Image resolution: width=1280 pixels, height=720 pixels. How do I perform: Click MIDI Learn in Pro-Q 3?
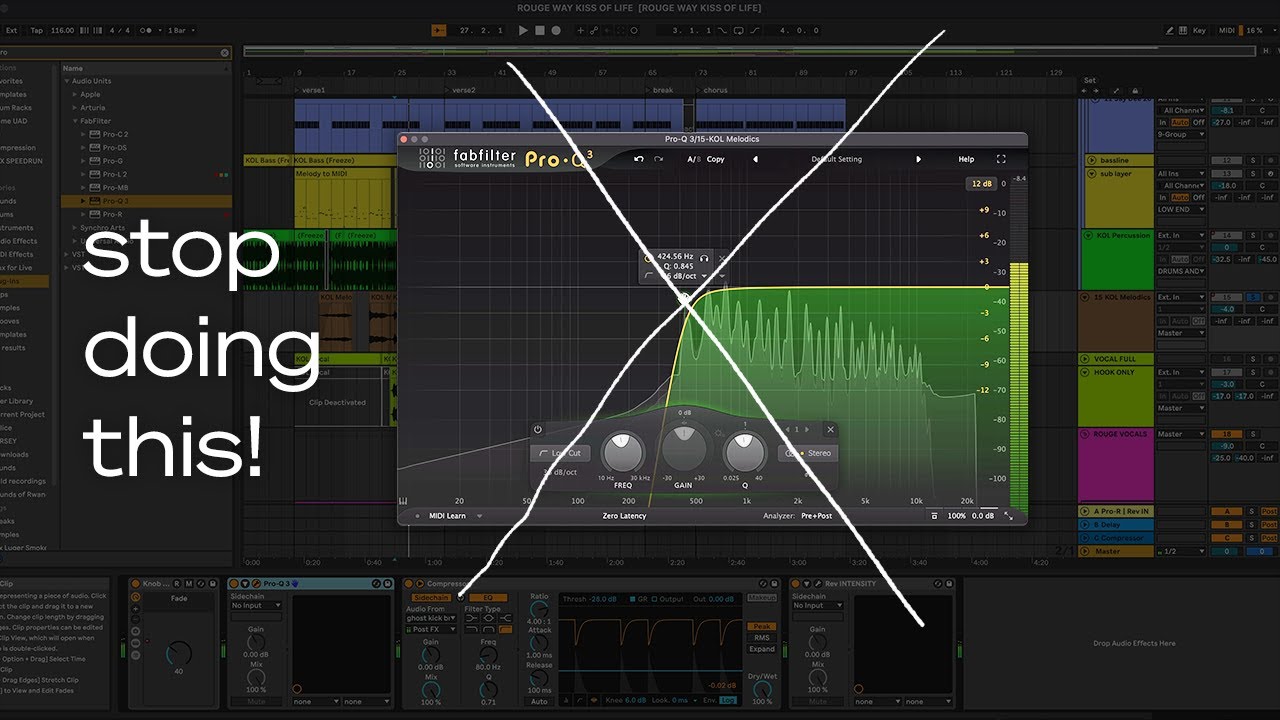[x=446, y=516]
